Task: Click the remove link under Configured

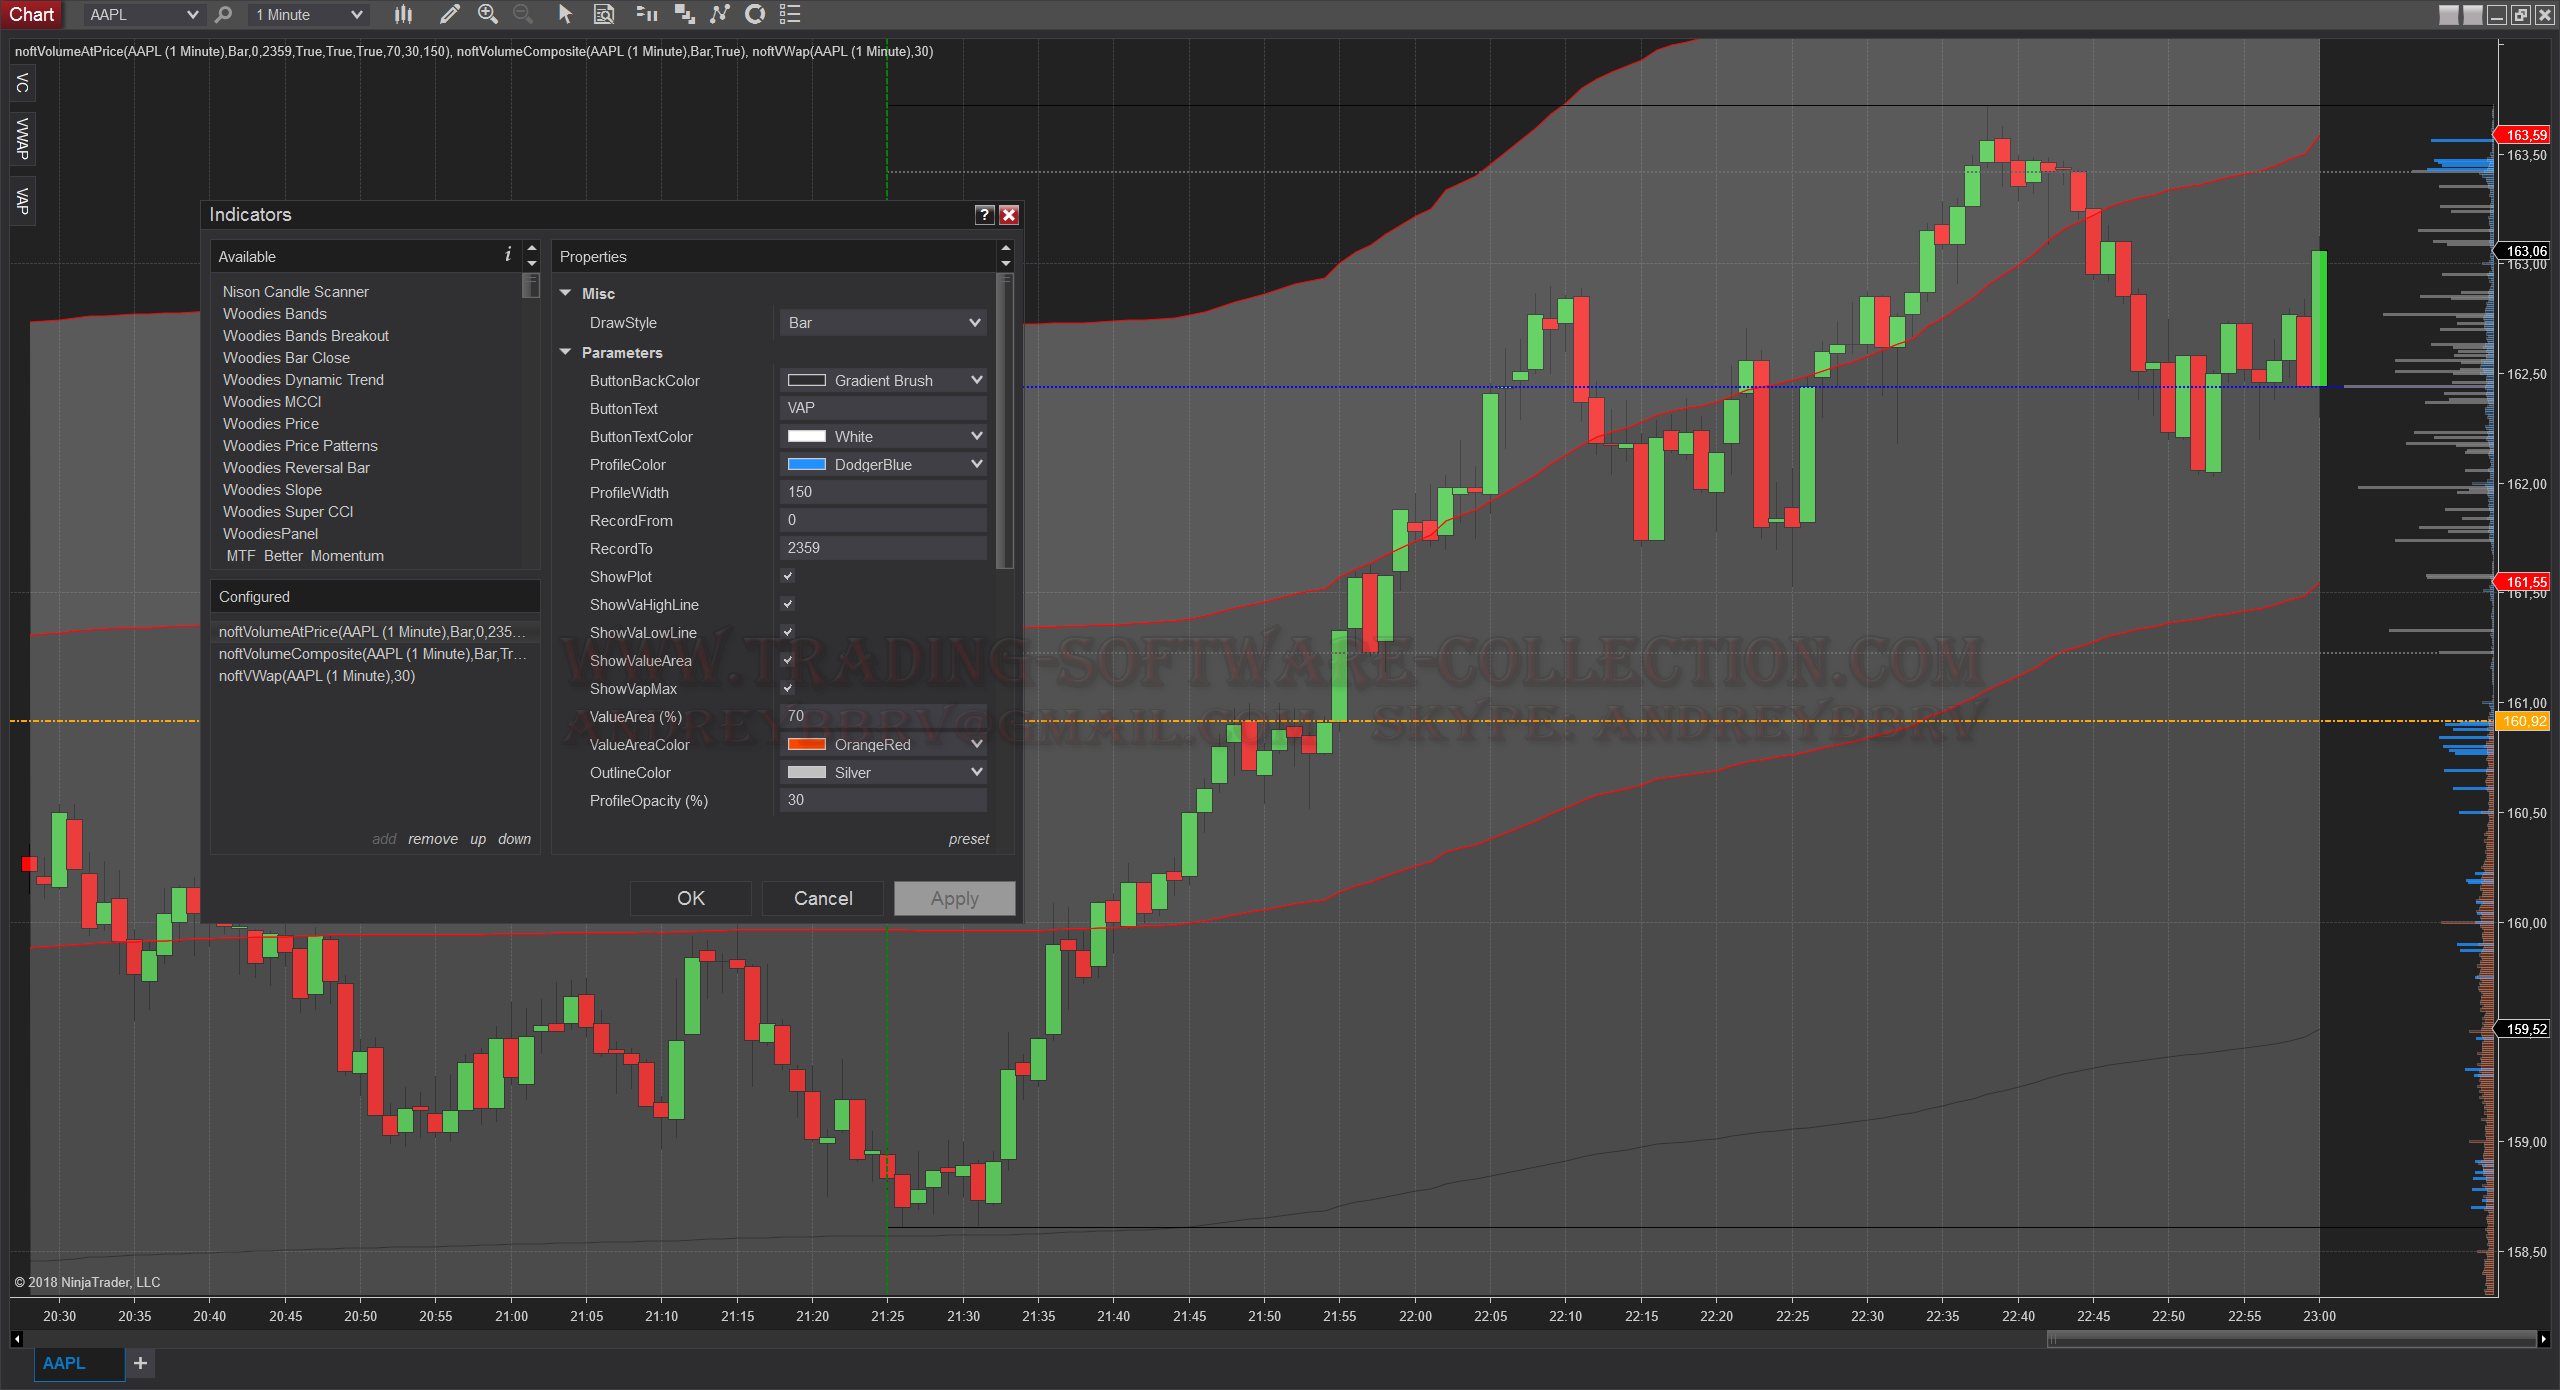Action: pos(433,839)
